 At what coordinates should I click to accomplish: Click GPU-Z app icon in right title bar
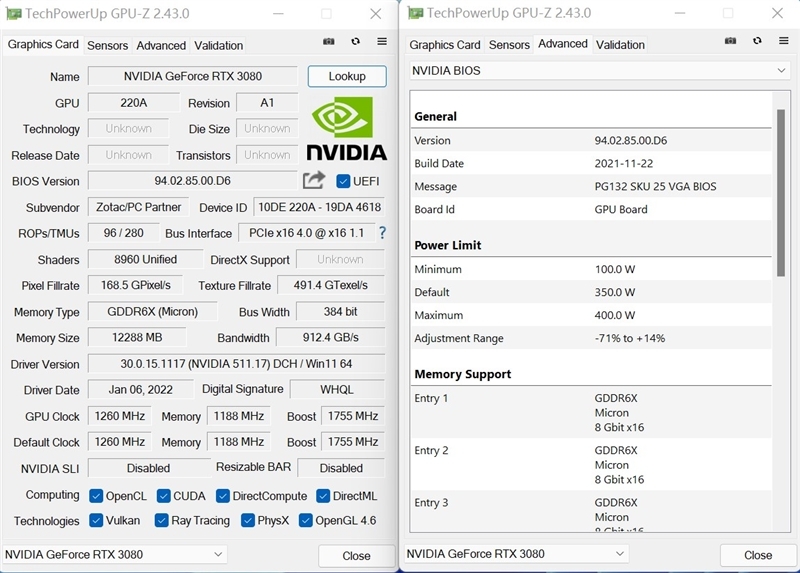point(415,13)
